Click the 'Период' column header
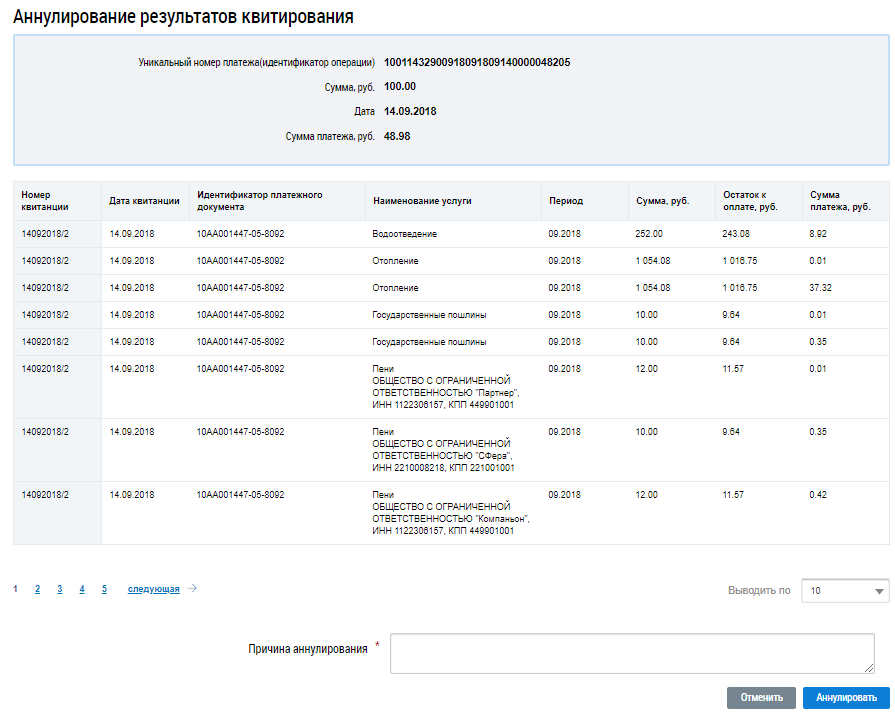 click(x=566, y=201)
